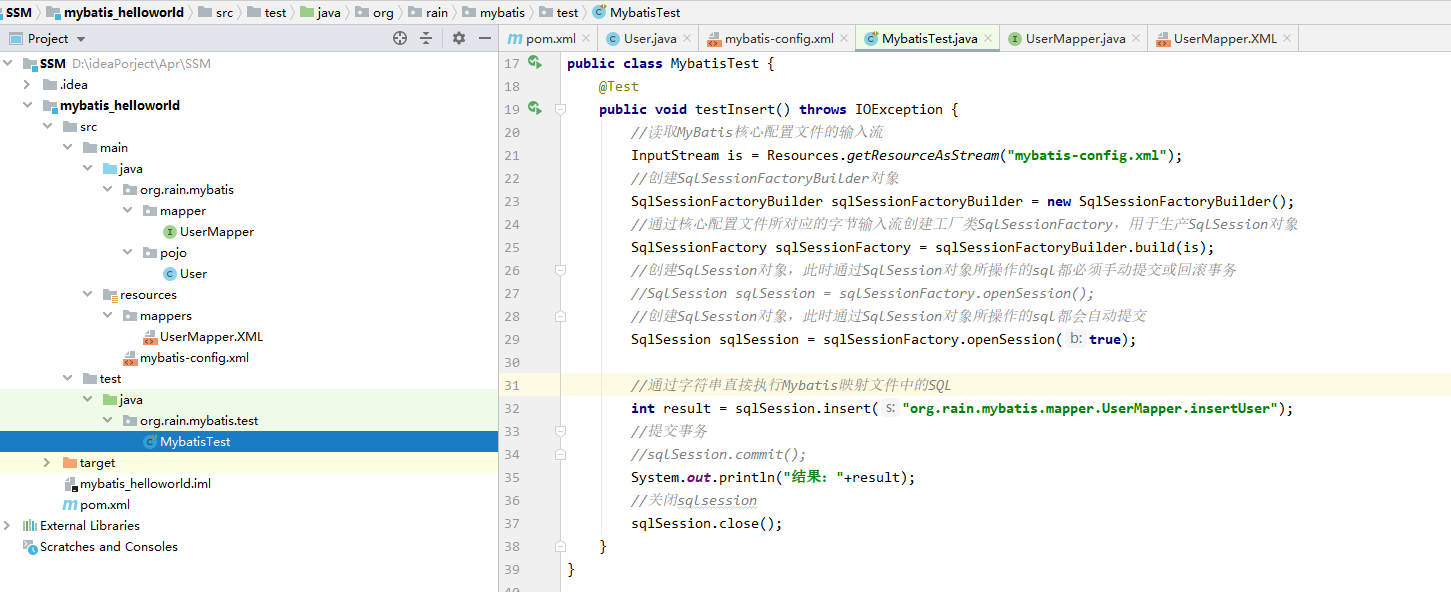
Task: Select the User class tree row
Action: [x=249, y=274]
